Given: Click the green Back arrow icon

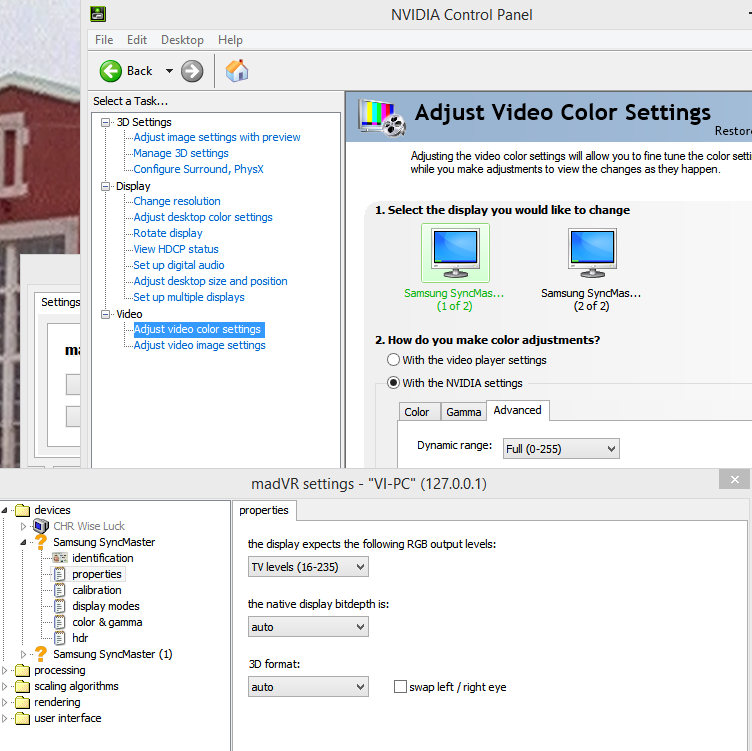Looking at the screenshot, I should [x=111, y=71].
